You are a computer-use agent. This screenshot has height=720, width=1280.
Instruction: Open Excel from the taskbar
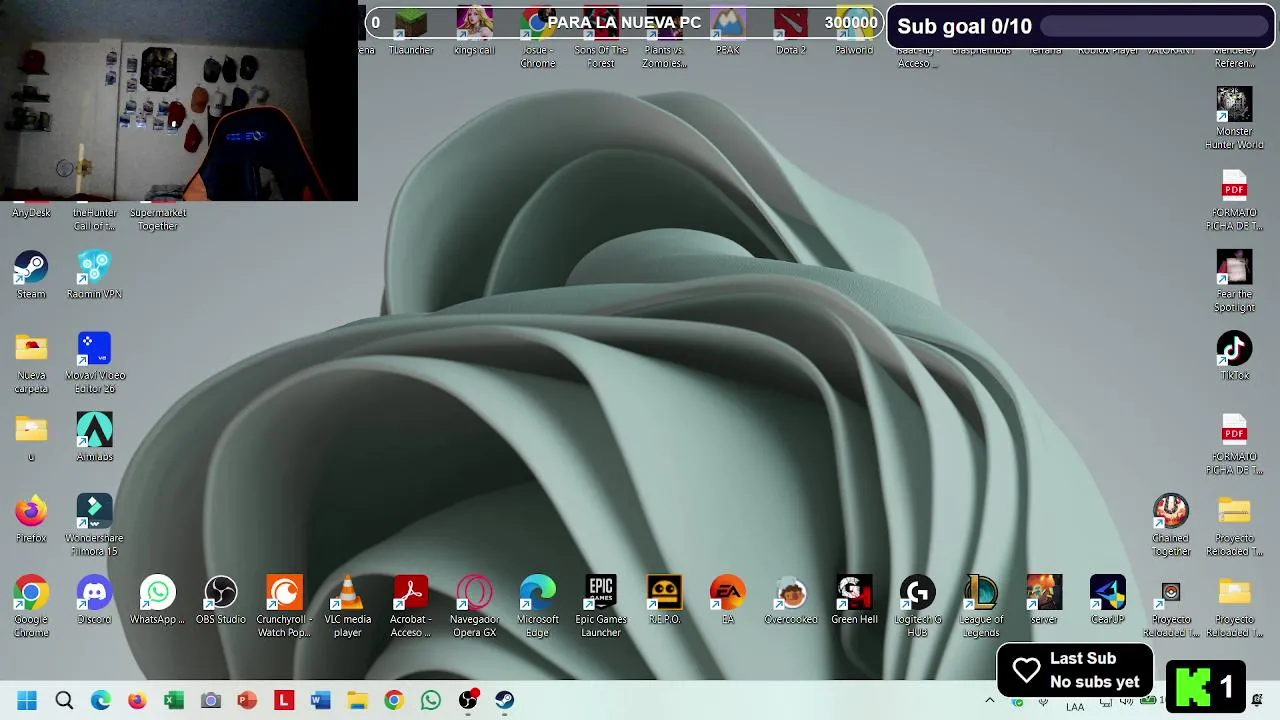pos(174,700)
